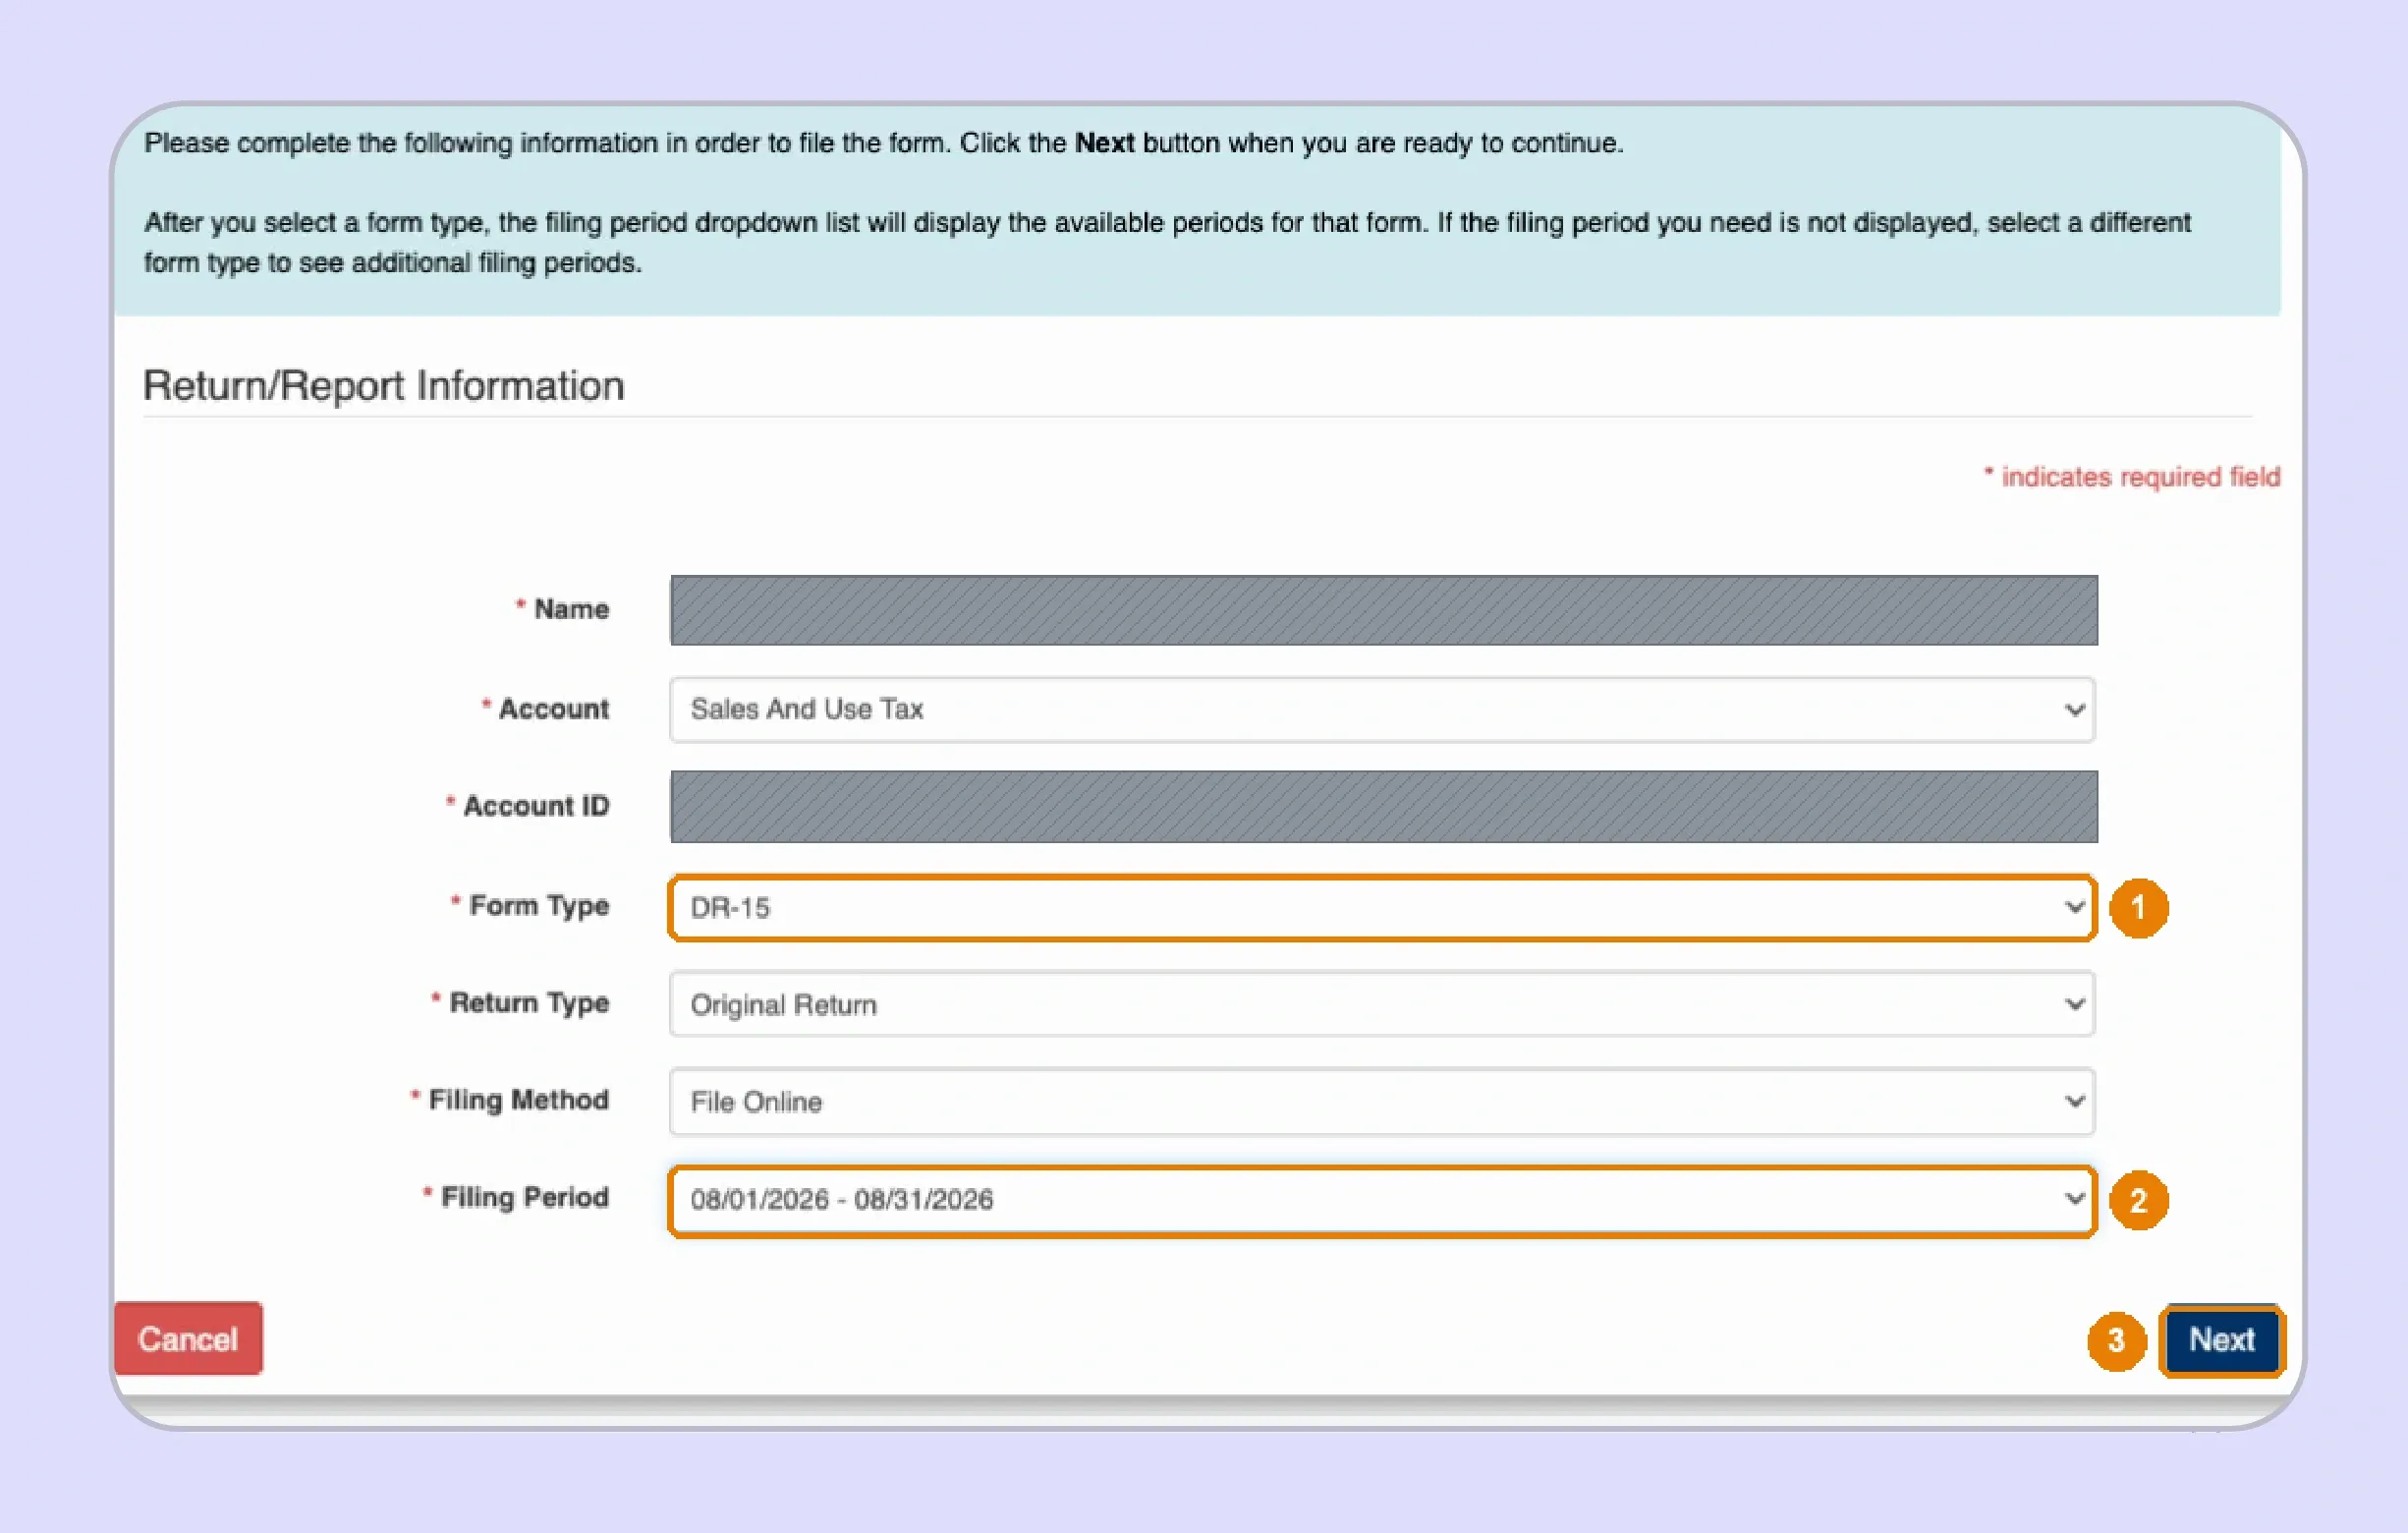Screen dimensions: 2408x1533
Task: Click the 'Please complete the following information' instruction
Action: pyautogui.click(x=884, y=143)
